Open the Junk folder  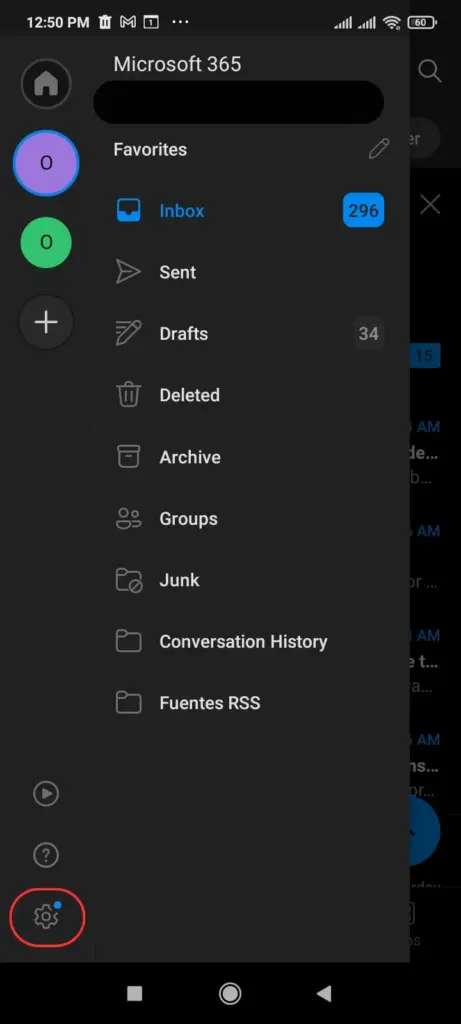tap(249, 580)
